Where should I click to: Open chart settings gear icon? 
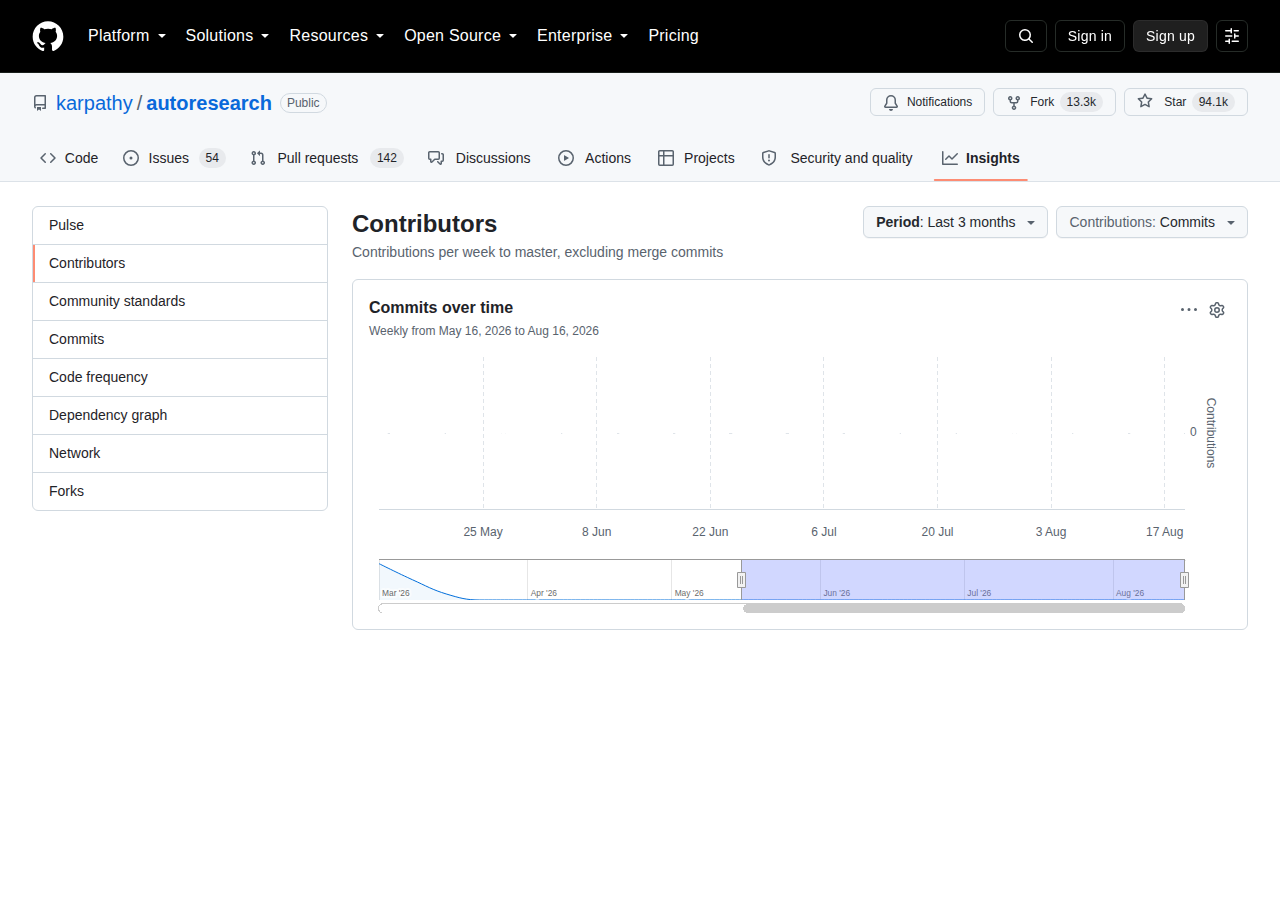(x=1217, y=310)
